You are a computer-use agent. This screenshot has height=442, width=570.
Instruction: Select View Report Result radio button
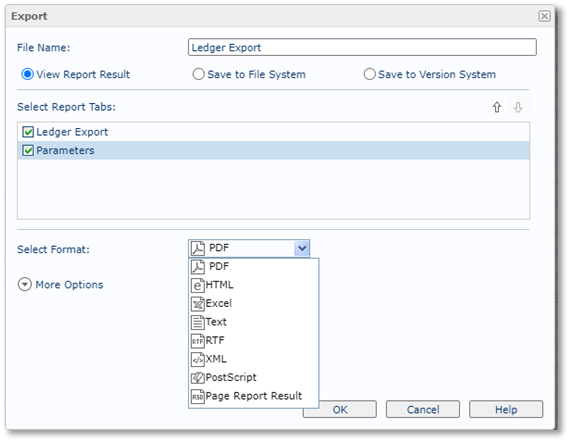27,74
